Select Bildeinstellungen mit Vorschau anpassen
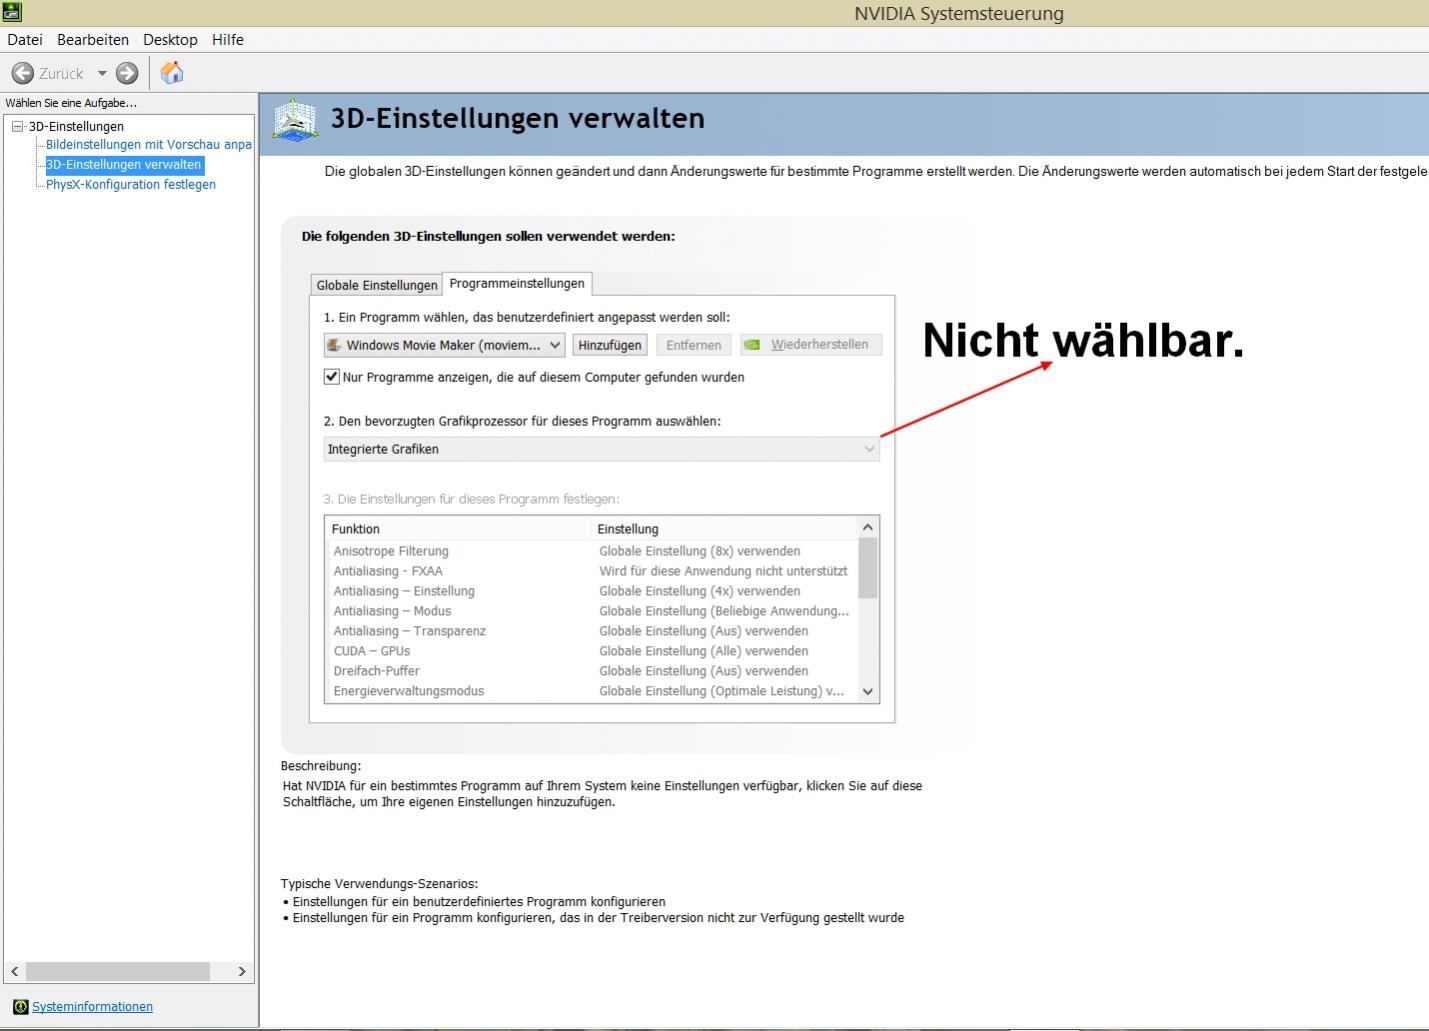 click(149, 145)
